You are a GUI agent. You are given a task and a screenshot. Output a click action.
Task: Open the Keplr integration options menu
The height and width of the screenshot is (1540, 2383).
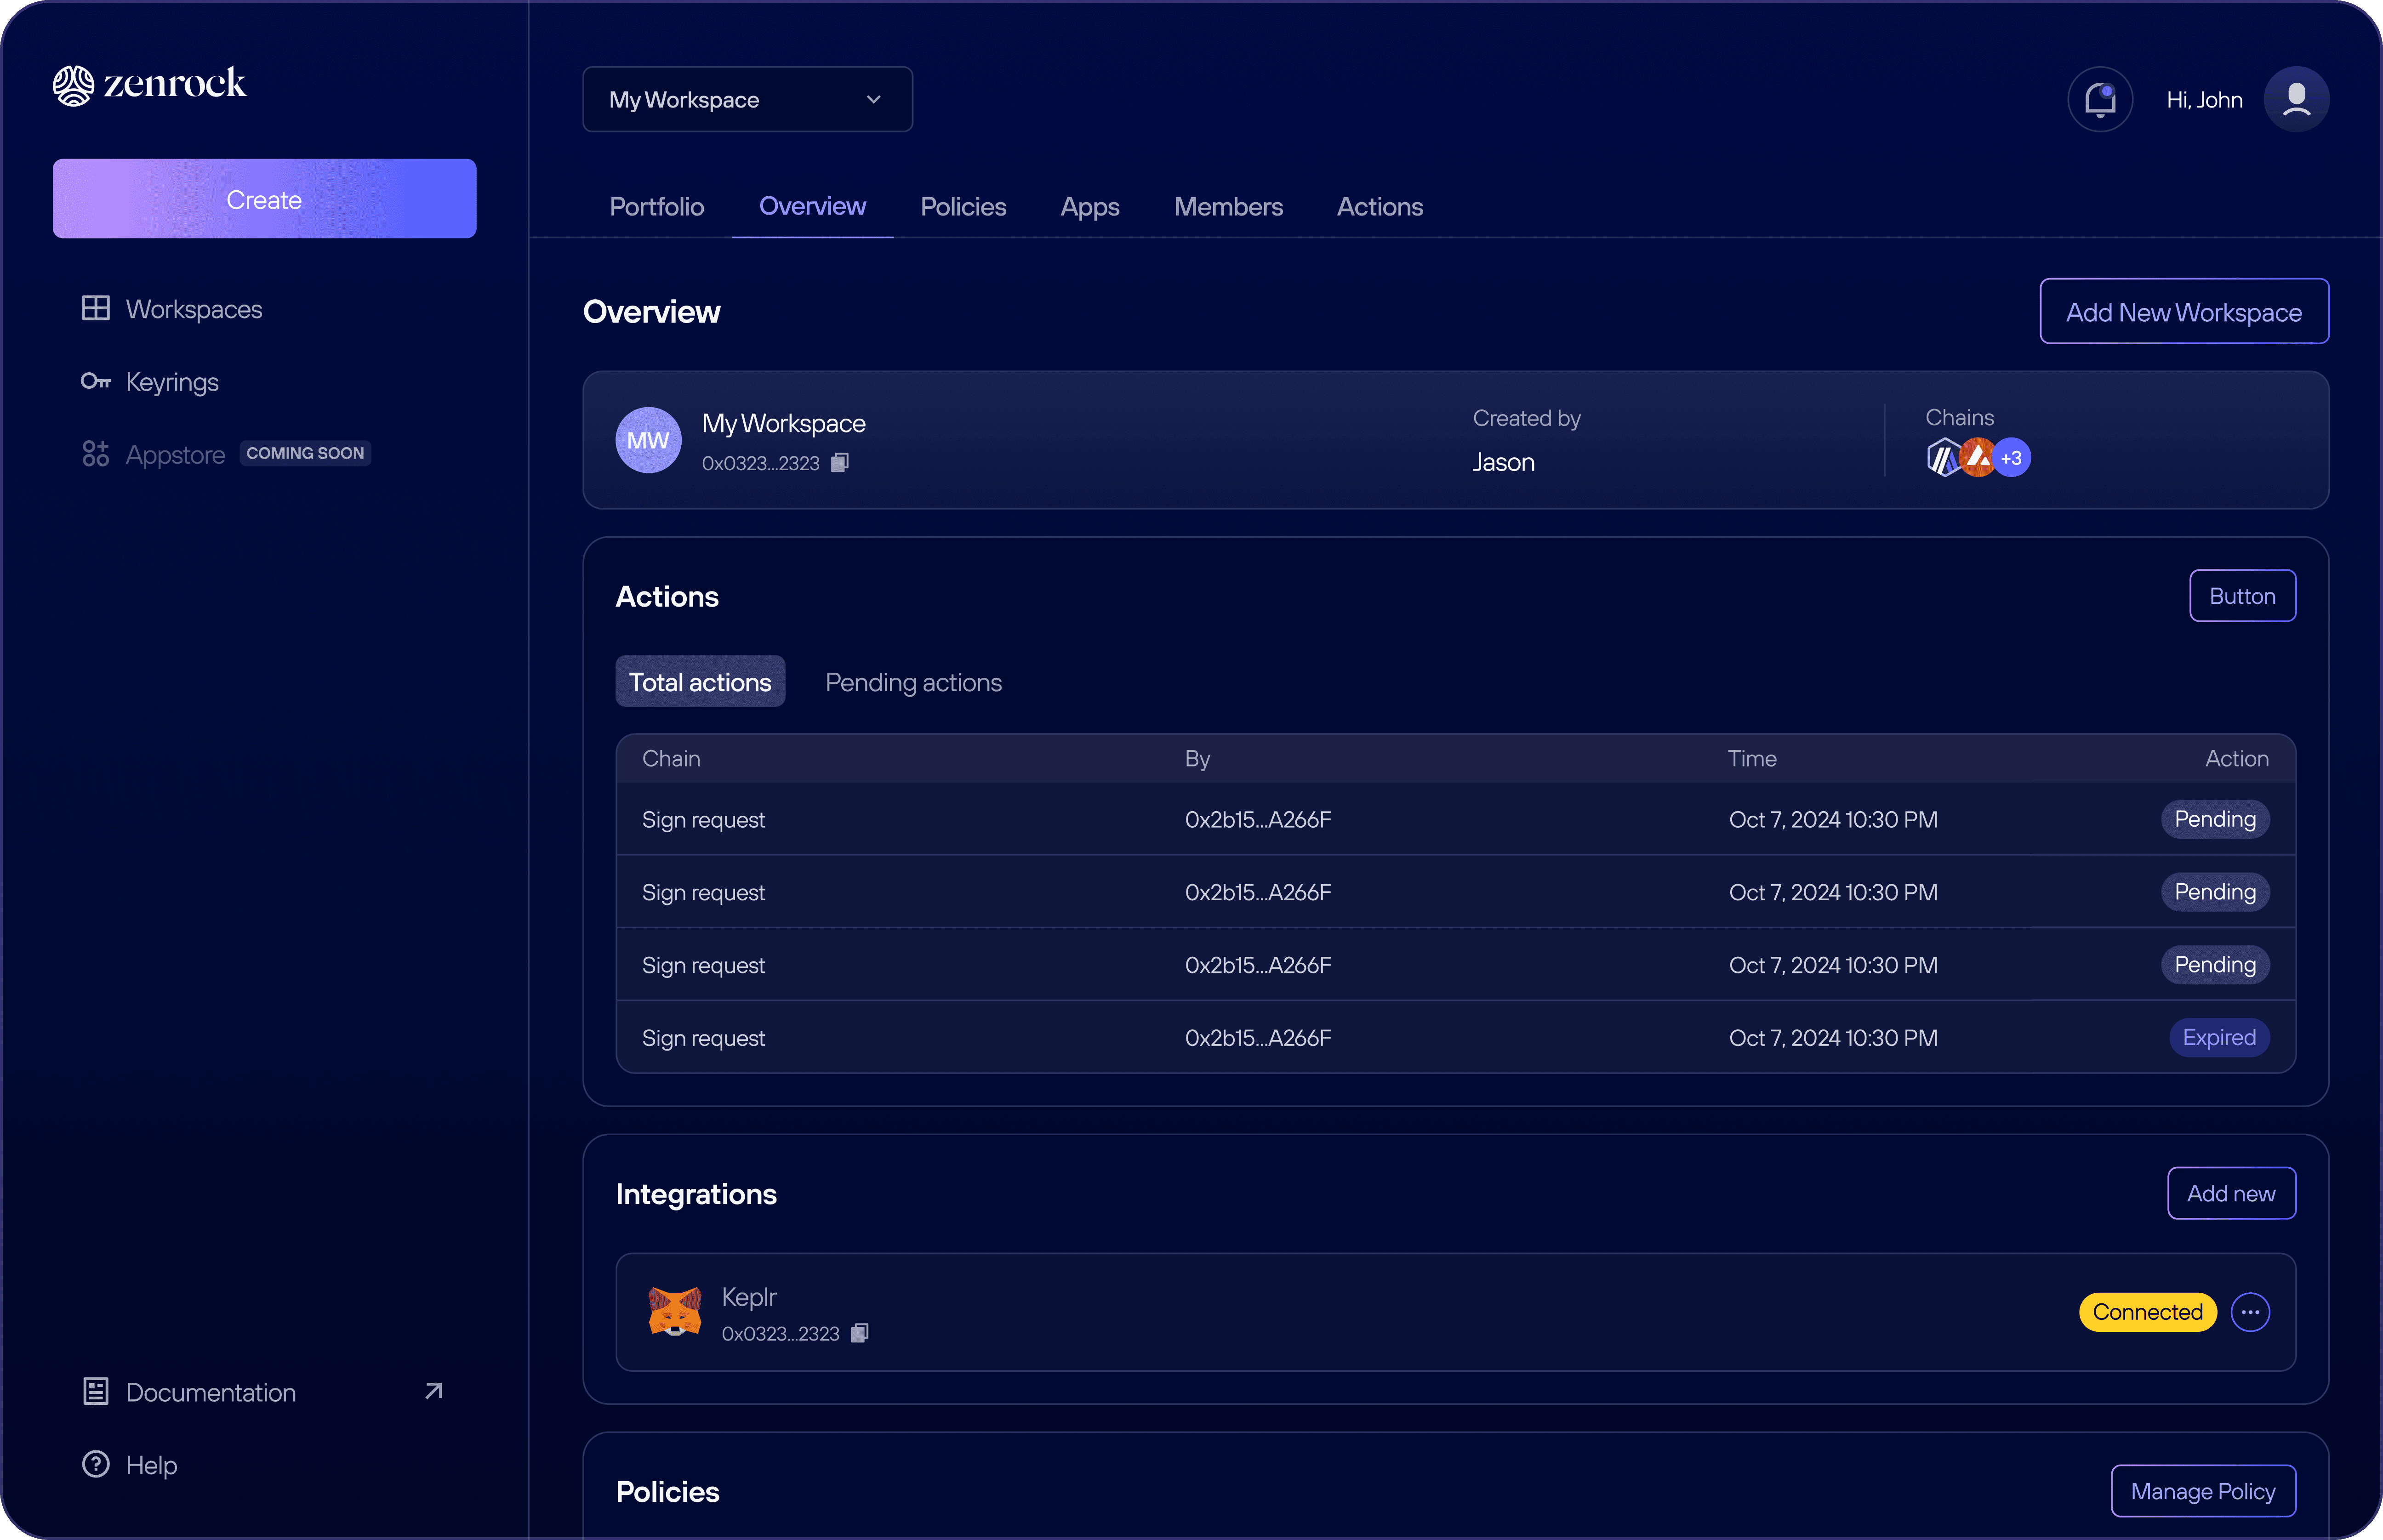[x=2250, y=1312]
